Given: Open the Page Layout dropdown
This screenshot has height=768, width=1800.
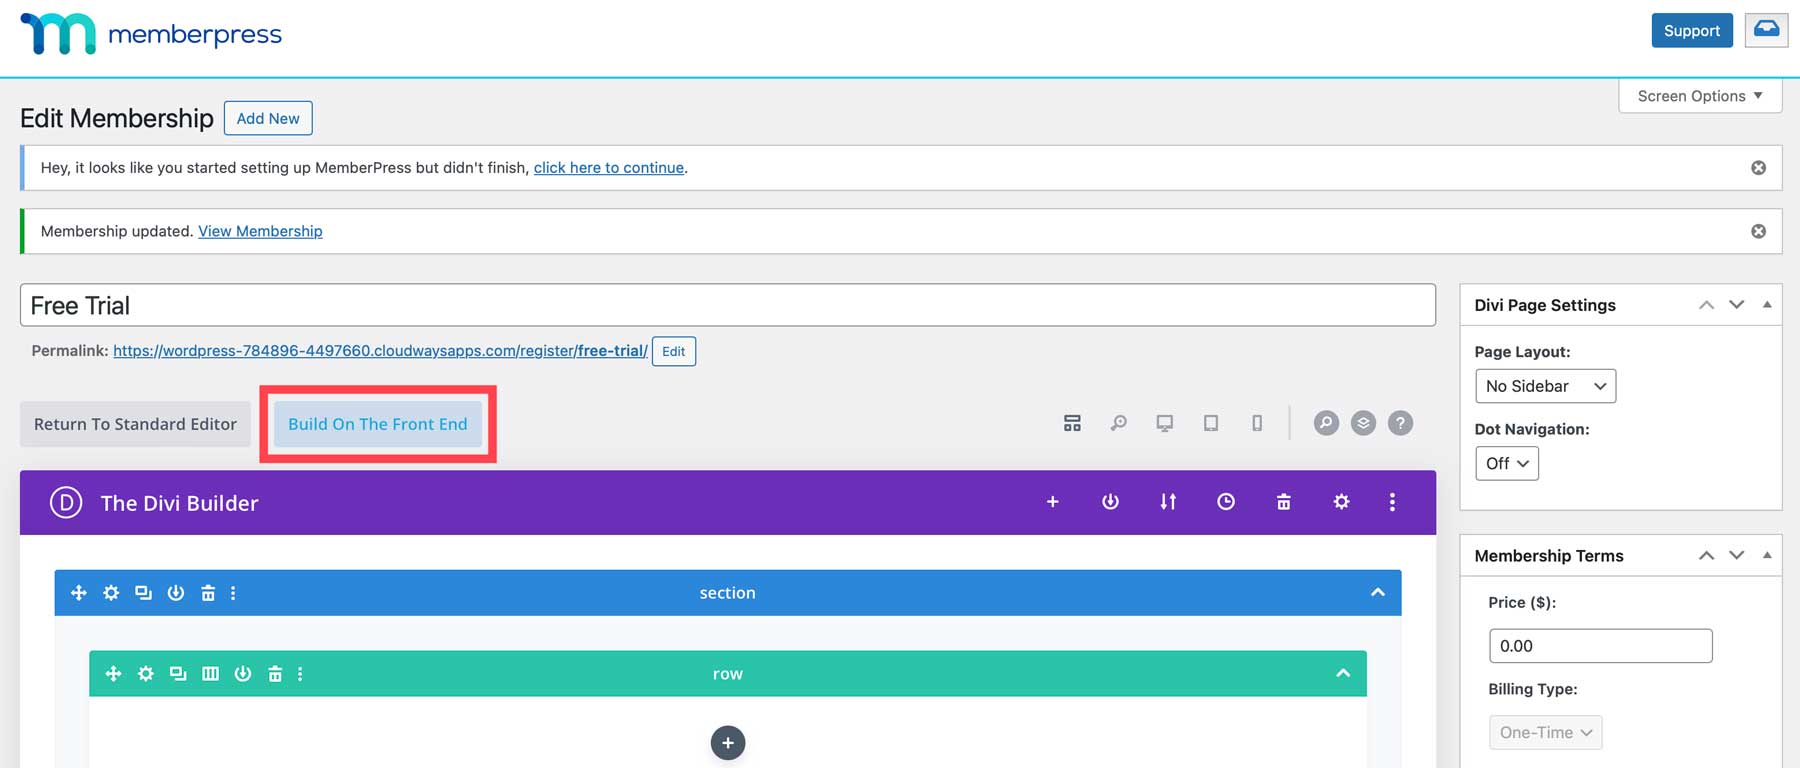Looking at the screenshot, I should coord(1545,386).
